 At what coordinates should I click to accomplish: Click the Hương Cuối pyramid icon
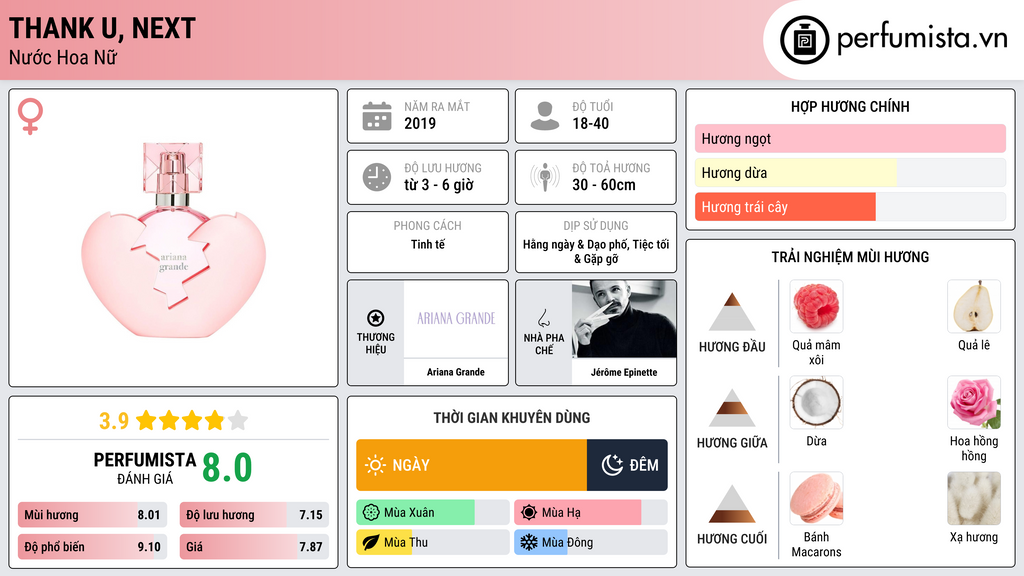click(732, 504)
